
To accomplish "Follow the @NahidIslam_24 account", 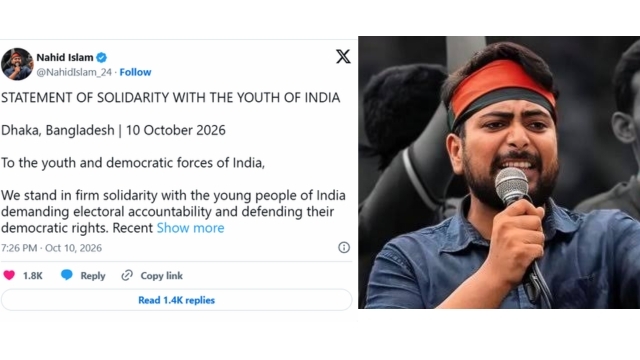I will 135,72.
